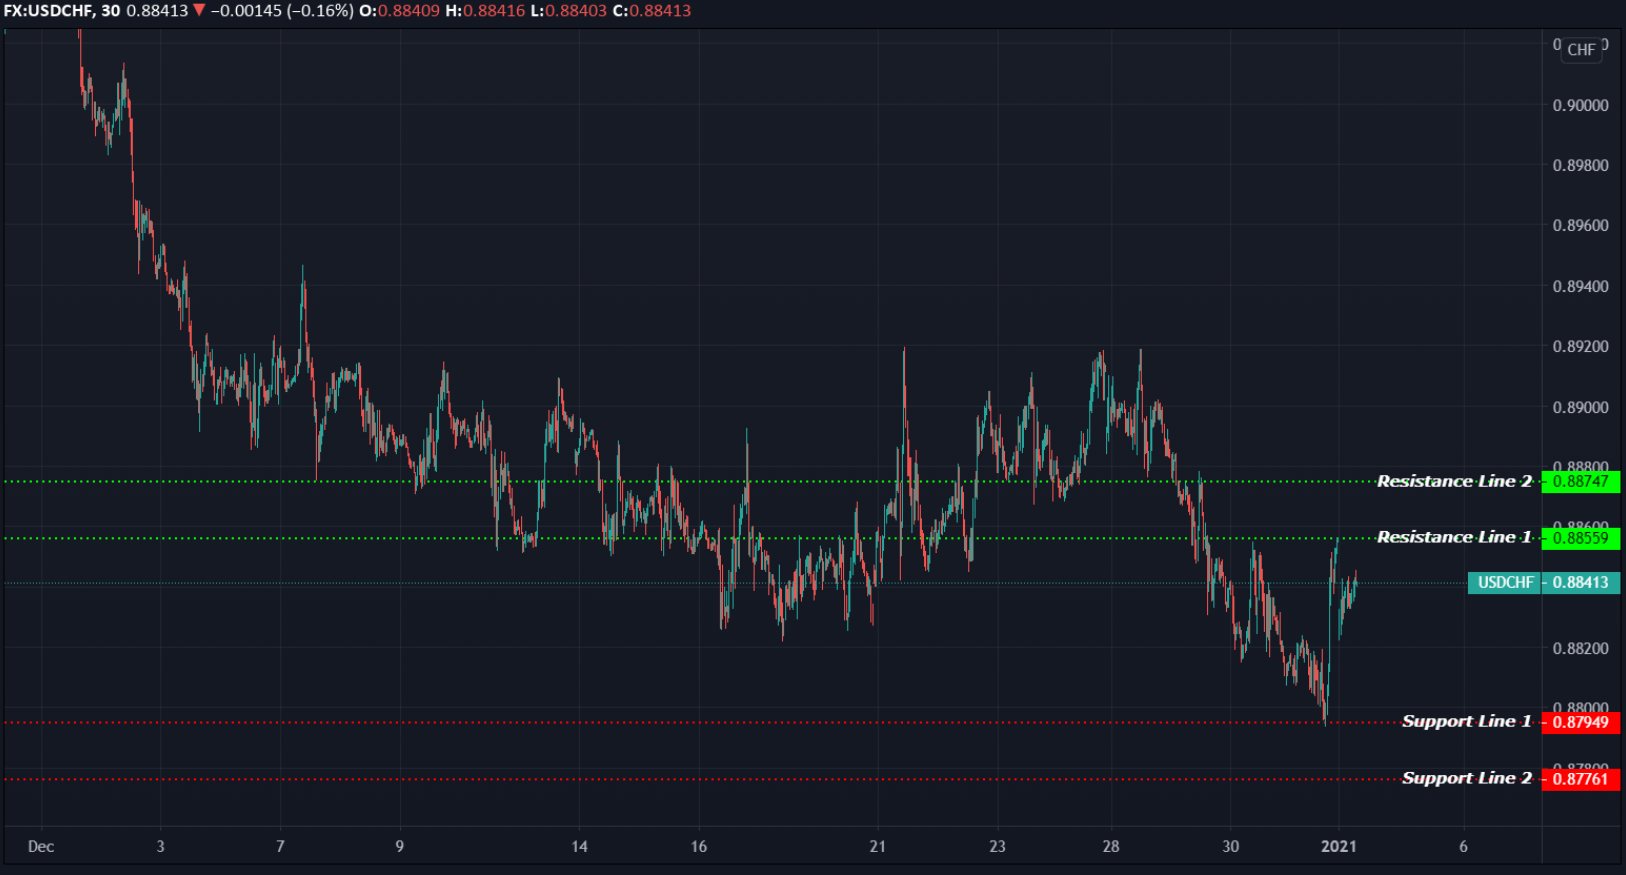
Task: Click the C:0.88413 close value
Action: 651,11
